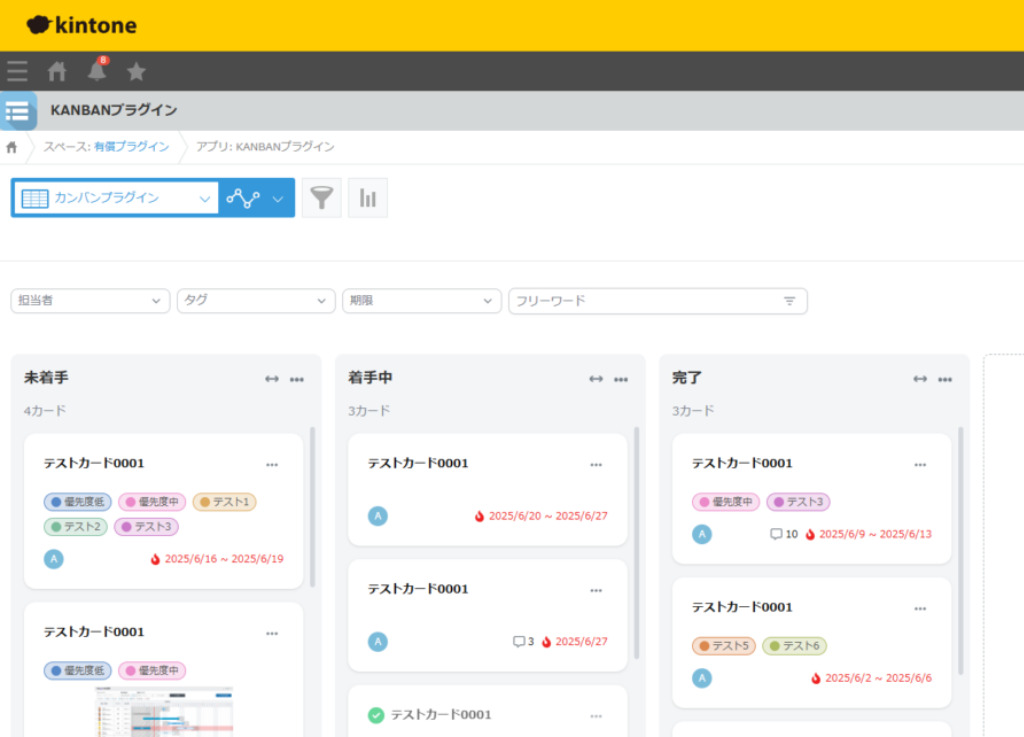Click the 完了 column scrollbar

pos(961,550)
